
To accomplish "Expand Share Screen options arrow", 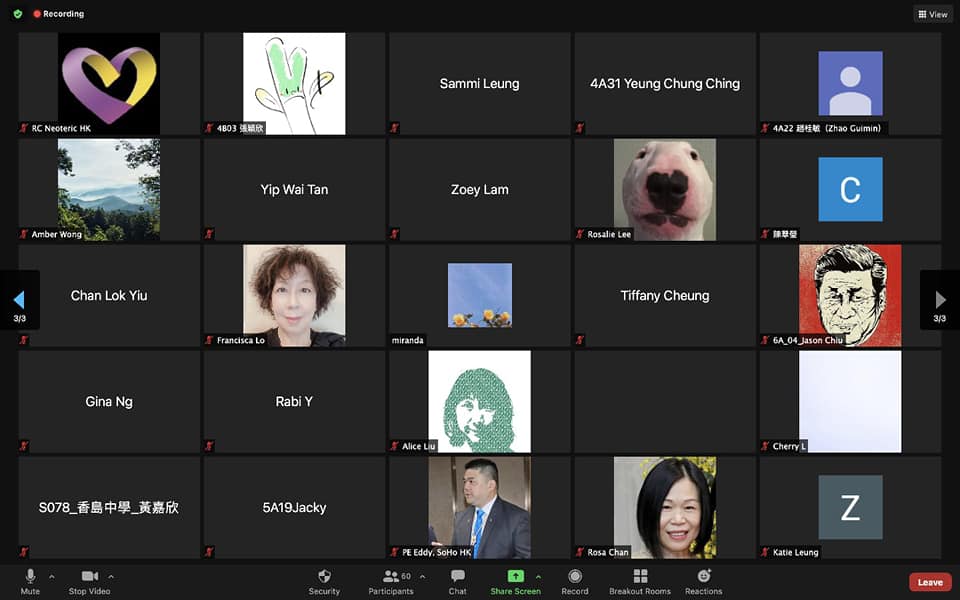I will coord(538,577).
